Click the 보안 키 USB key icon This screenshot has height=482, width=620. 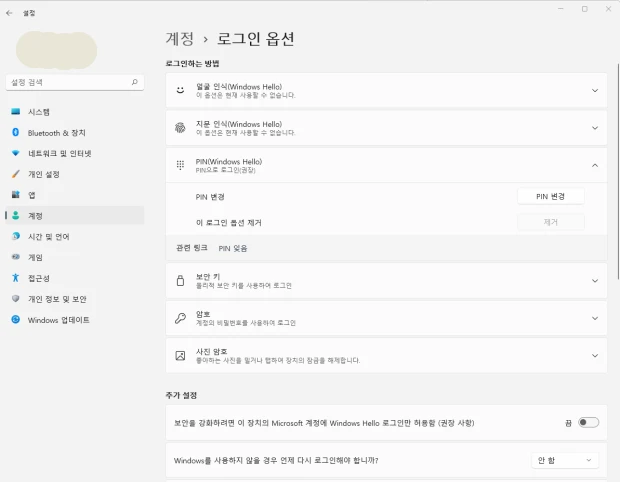tap(180, 280)
